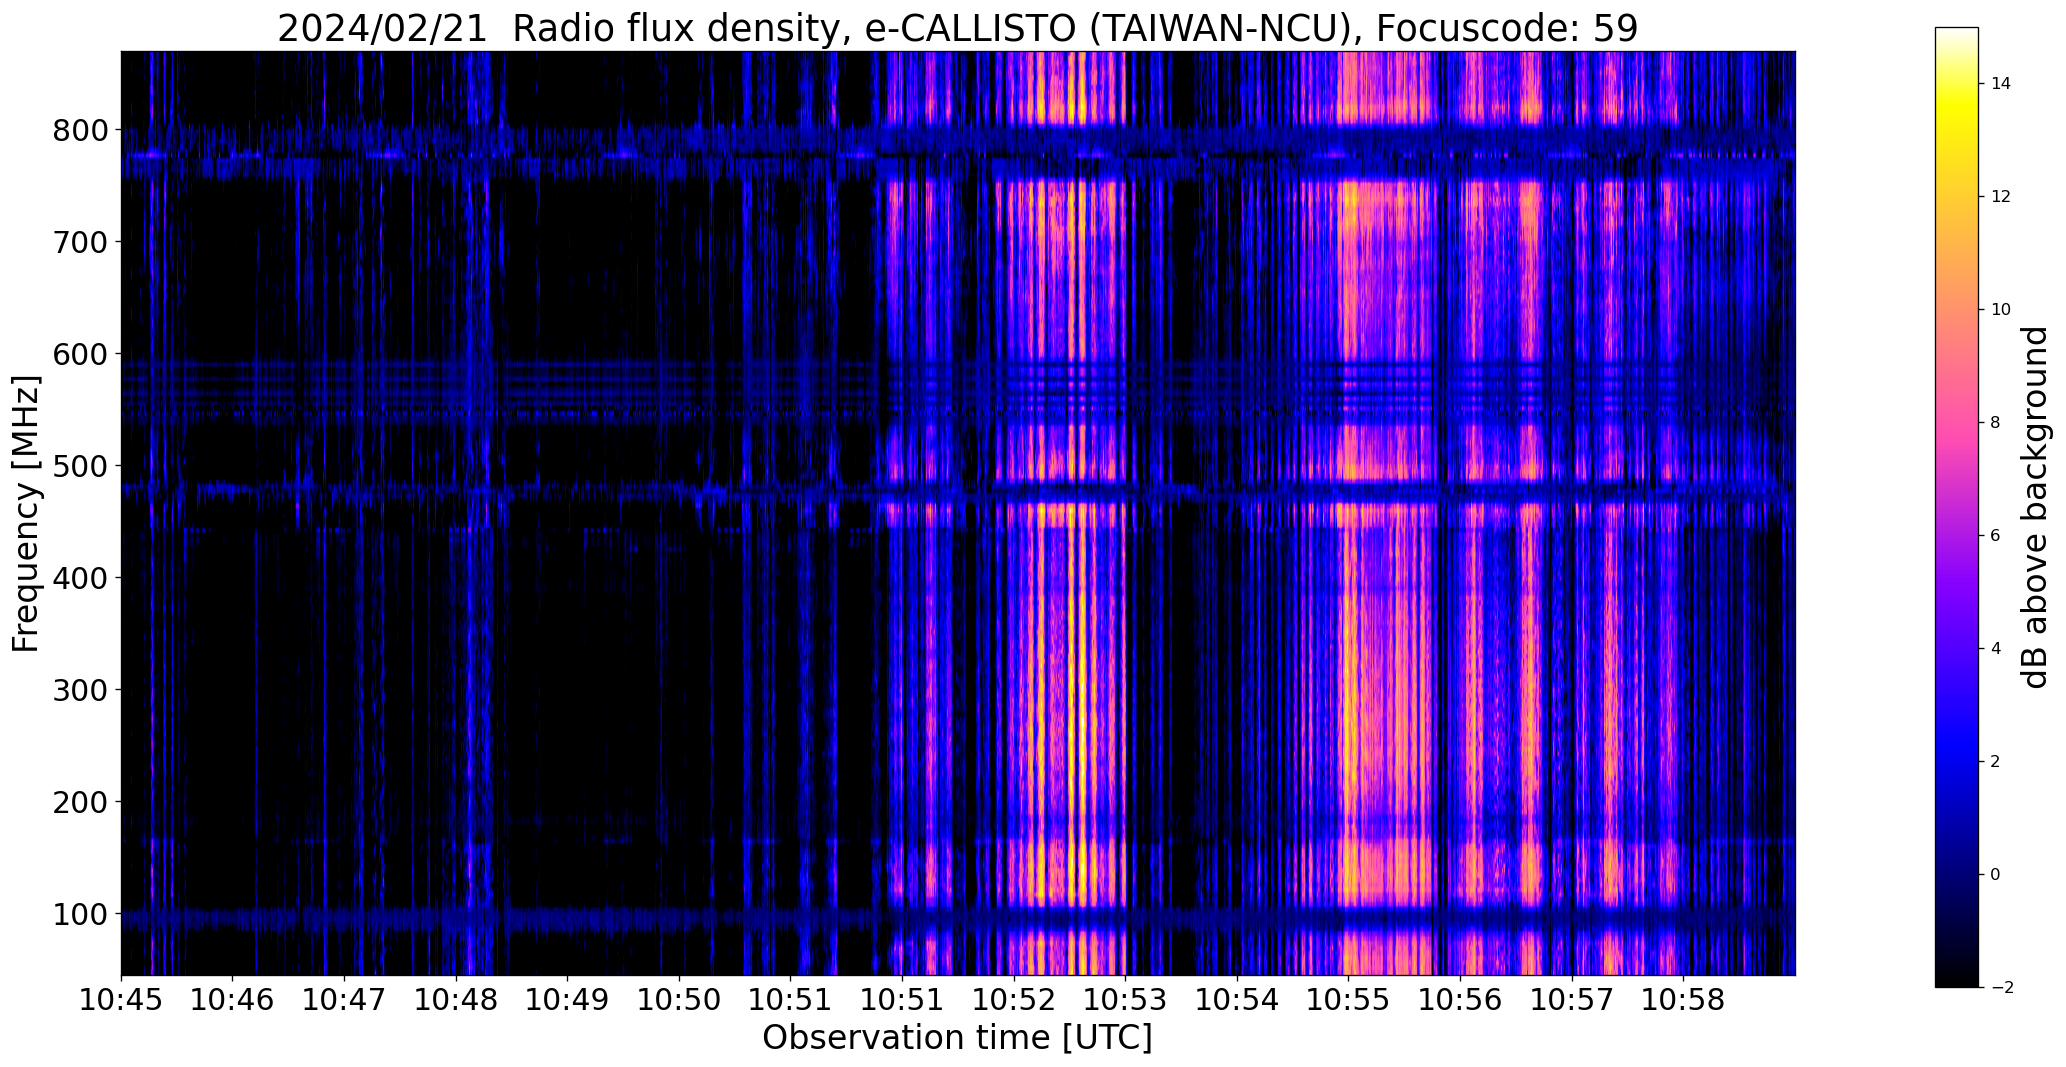Click the colorbar tick label −2
Image resolution: width=2066 pixels, height=1067 pixels.
pos(2002,988)
